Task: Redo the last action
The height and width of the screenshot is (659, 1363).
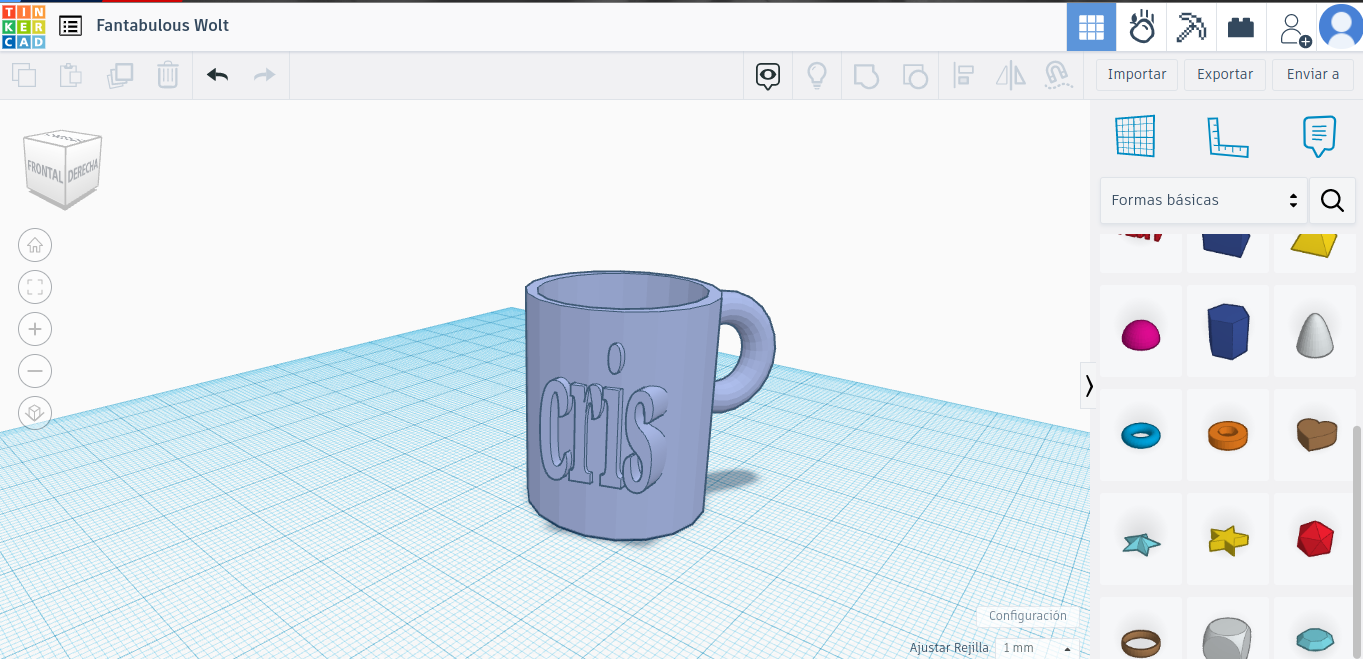Action: tap(264, 75)
